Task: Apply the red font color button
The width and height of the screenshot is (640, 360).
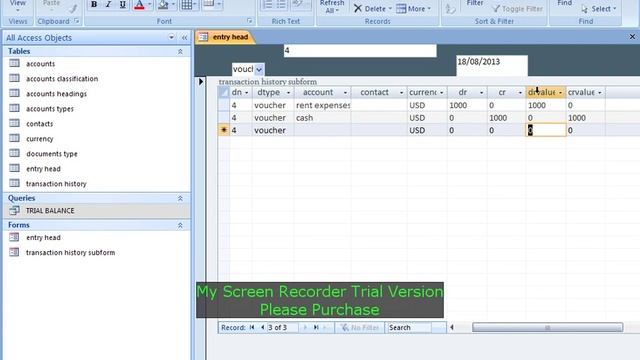Action: (x=139, y=4)
